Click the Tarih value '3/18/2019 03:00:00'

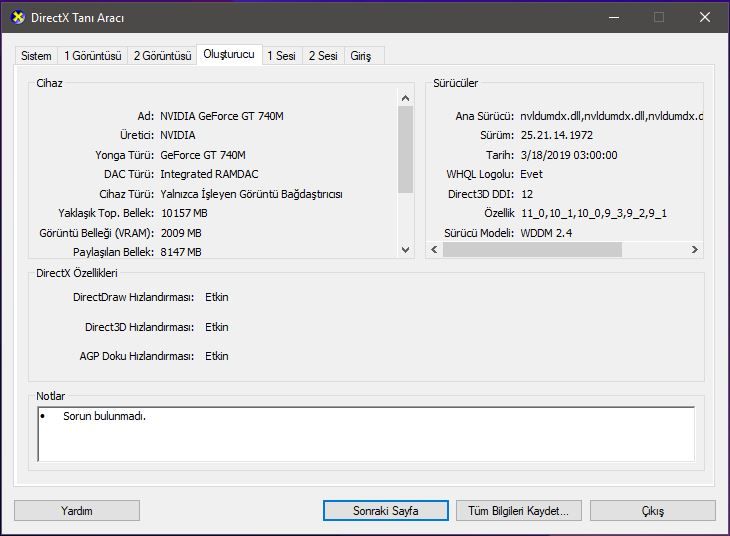[569, 155]
